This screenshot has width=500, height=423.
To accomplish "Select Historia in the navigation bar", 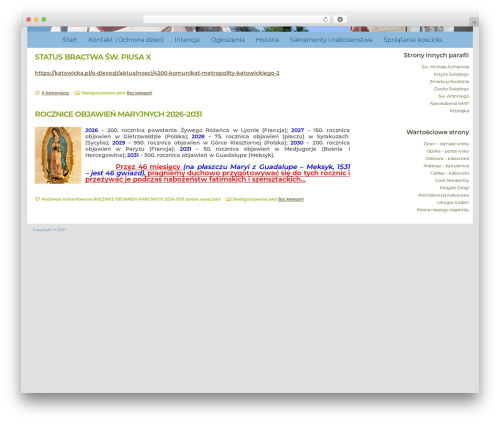I will pyautogui.click(x=267, y=40).
